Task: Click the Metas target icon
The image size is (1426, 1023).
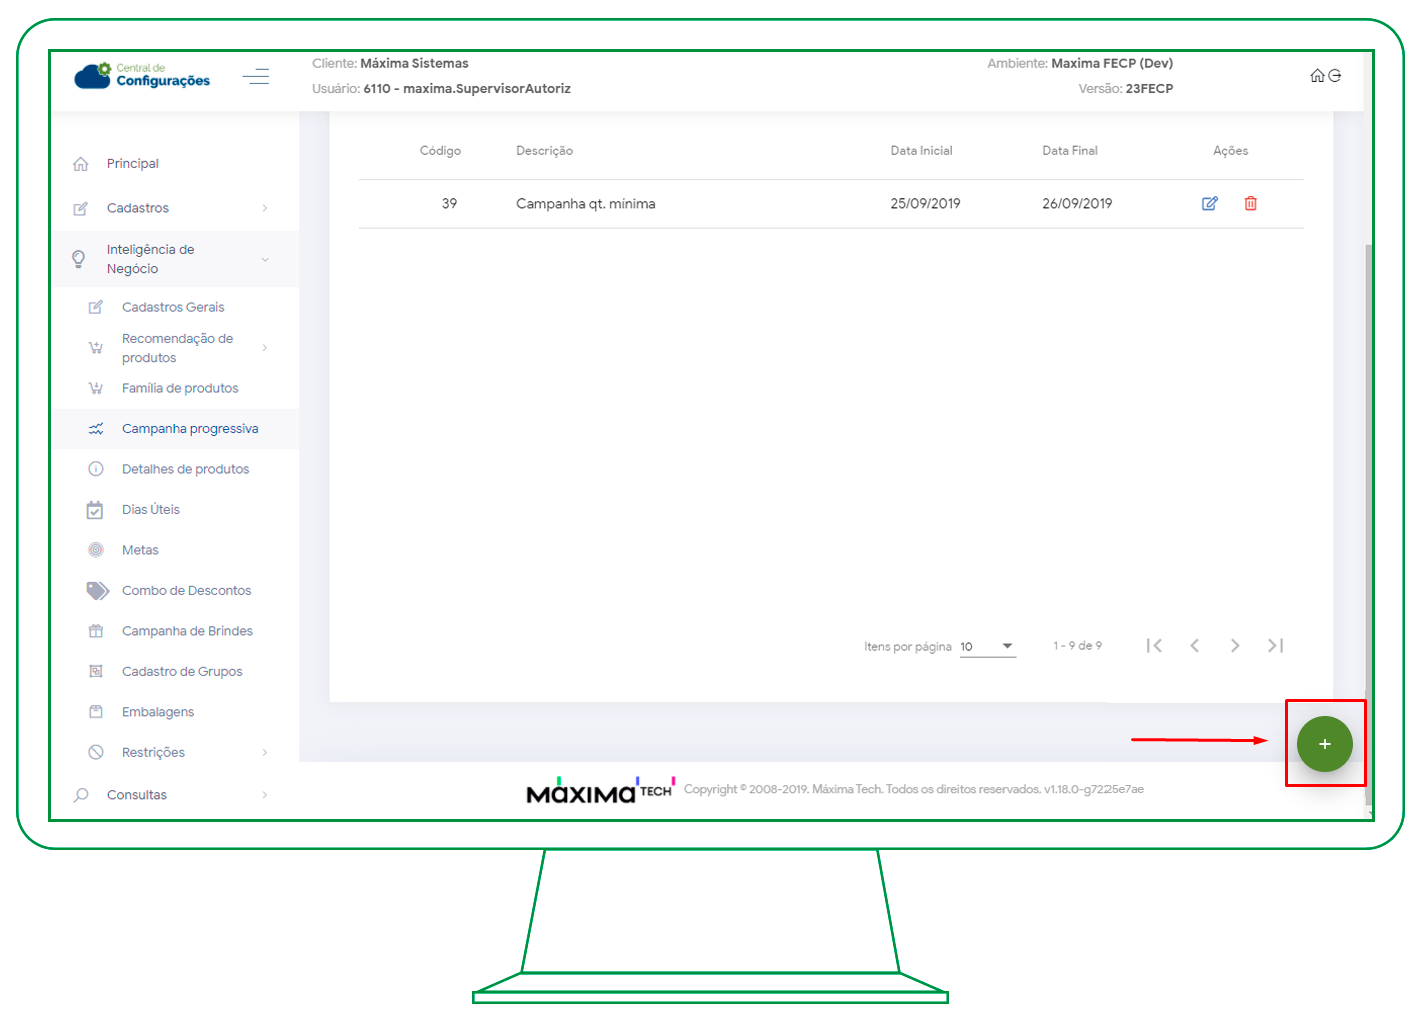Action: point(96,550)
